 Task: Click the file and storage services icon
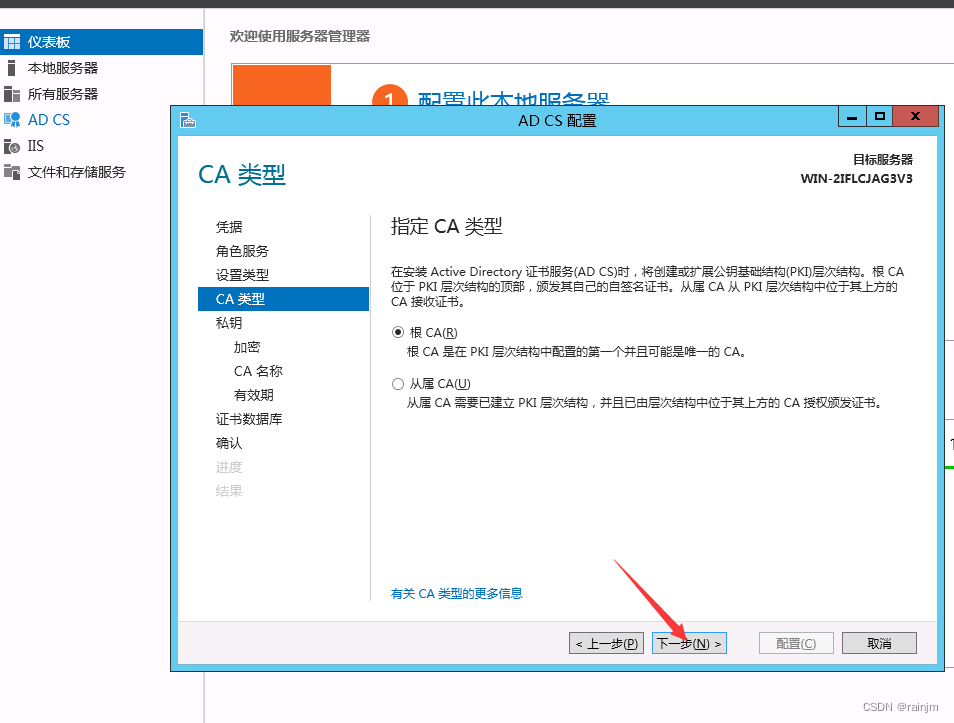coord(12,172)
